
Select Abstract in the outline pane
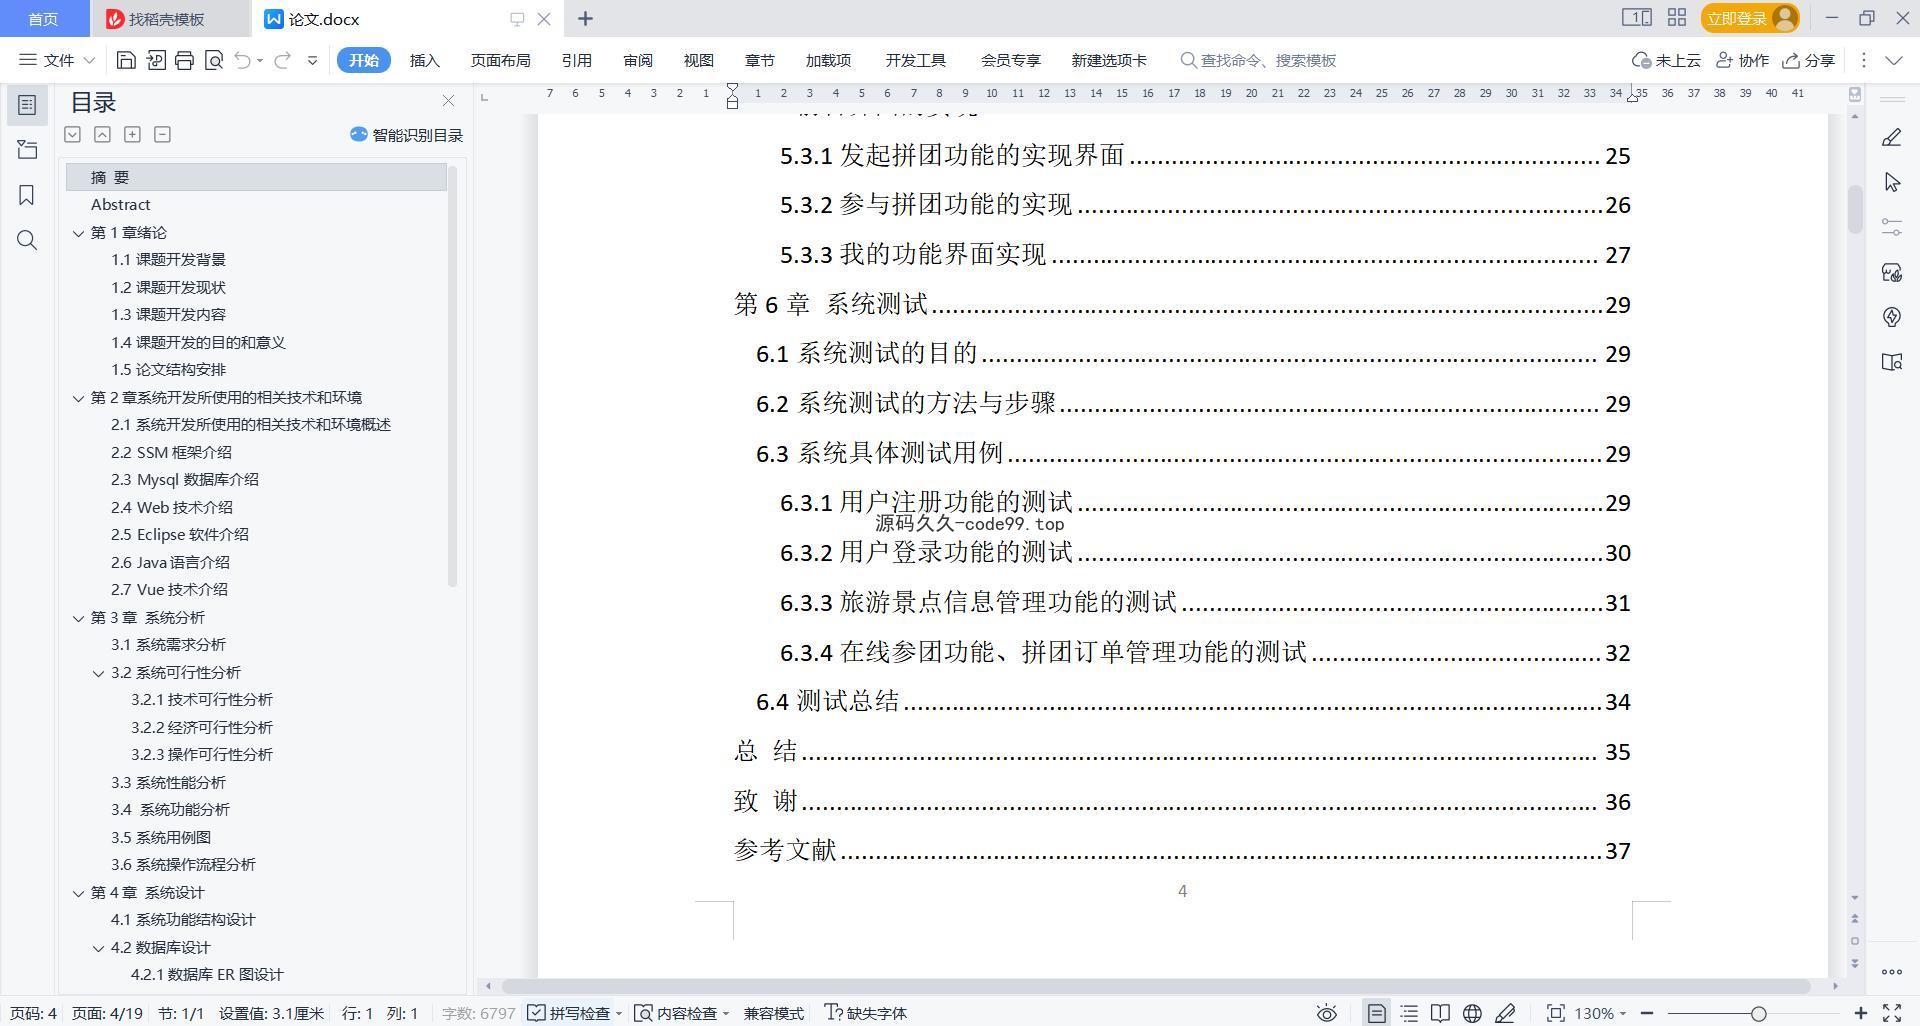pyautogui.click(x=120, y=204)
